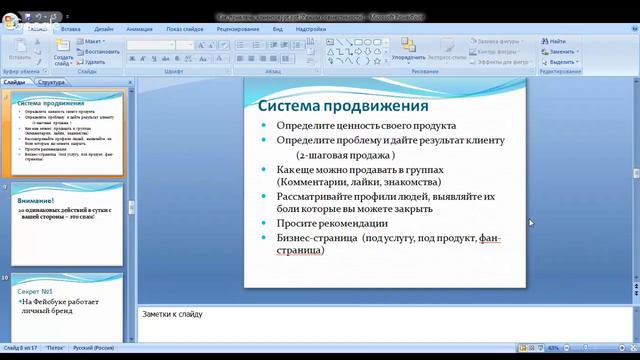This screenshot has width=640, height=360.
Task: Expand the shapes gallery more arrow
Action: click(x=386, y=62)
